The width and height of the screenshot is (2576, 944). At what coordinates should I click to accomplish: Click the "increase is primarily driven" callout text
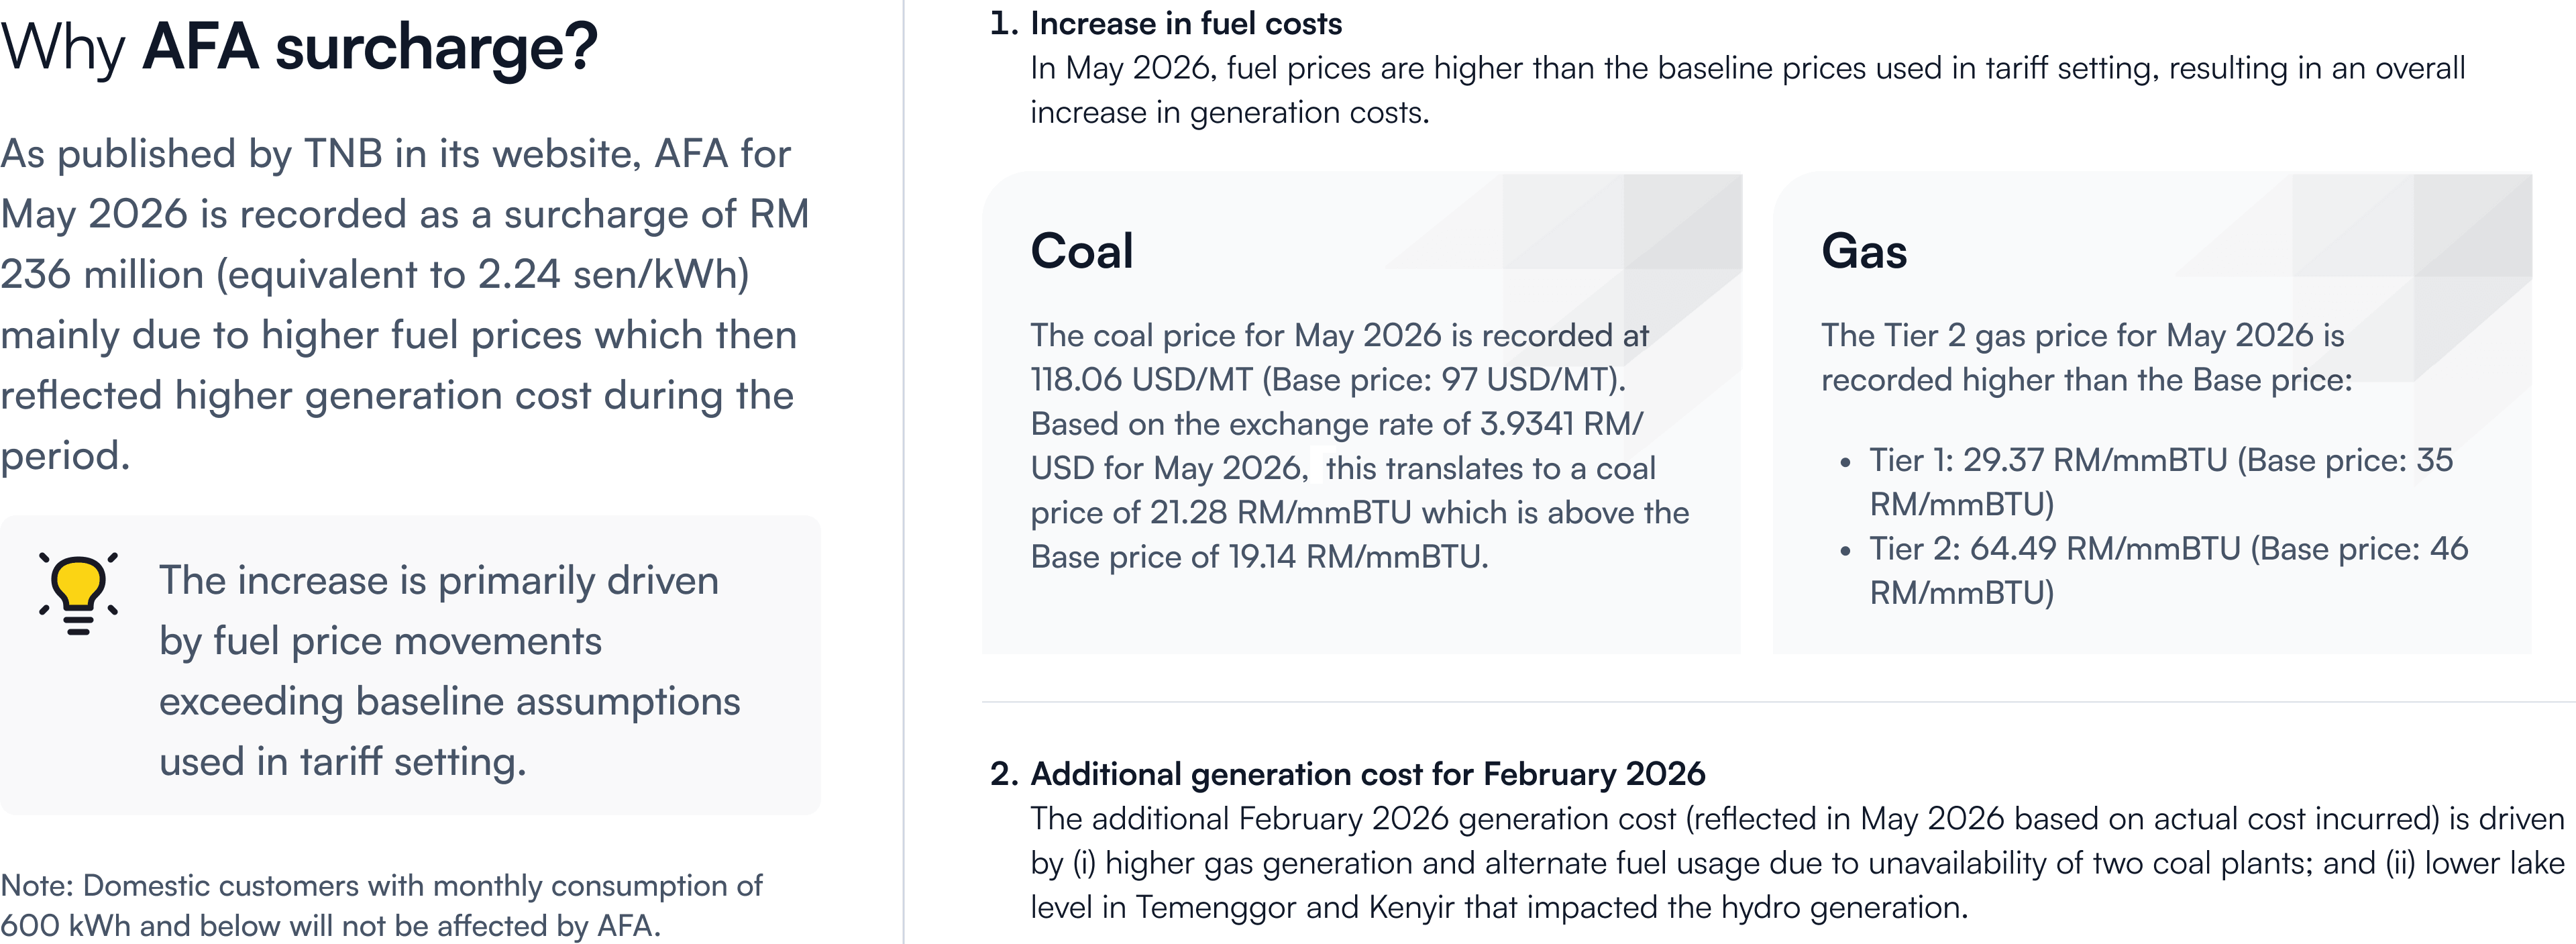pyautogui.click(x=448, y=671)
